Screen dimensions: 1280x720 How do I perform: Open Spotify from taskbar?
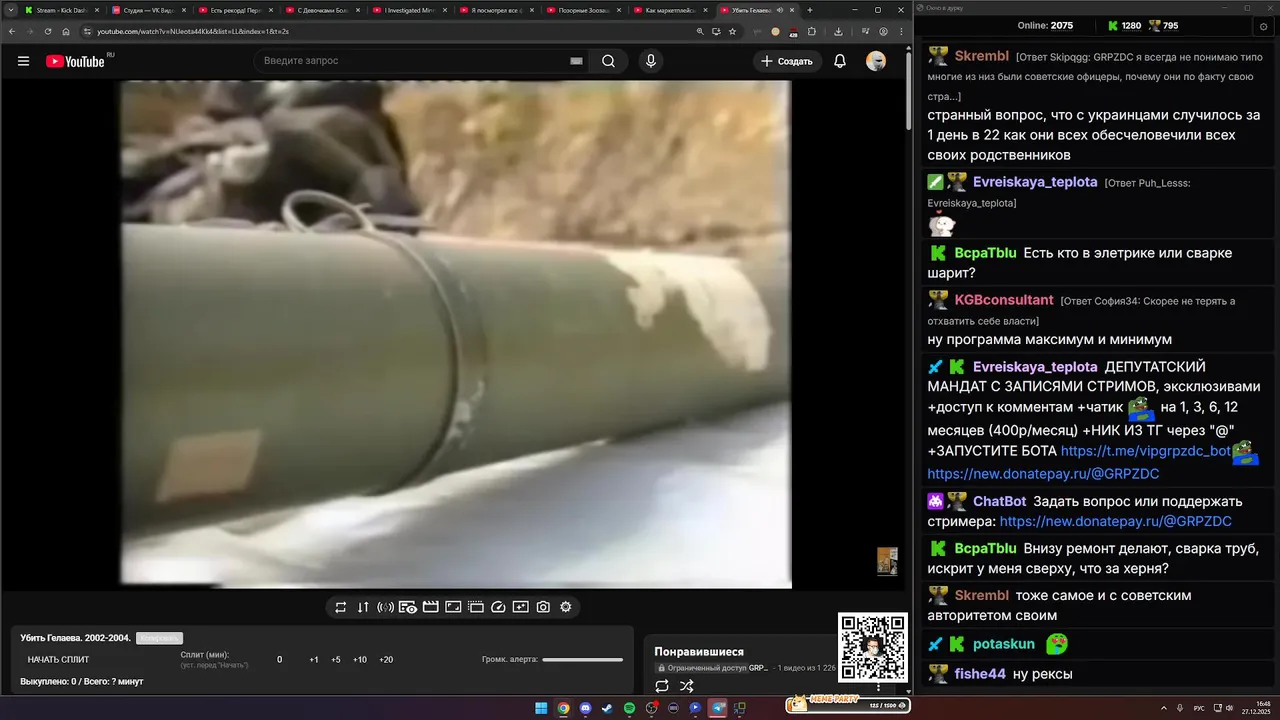point(629,708)
